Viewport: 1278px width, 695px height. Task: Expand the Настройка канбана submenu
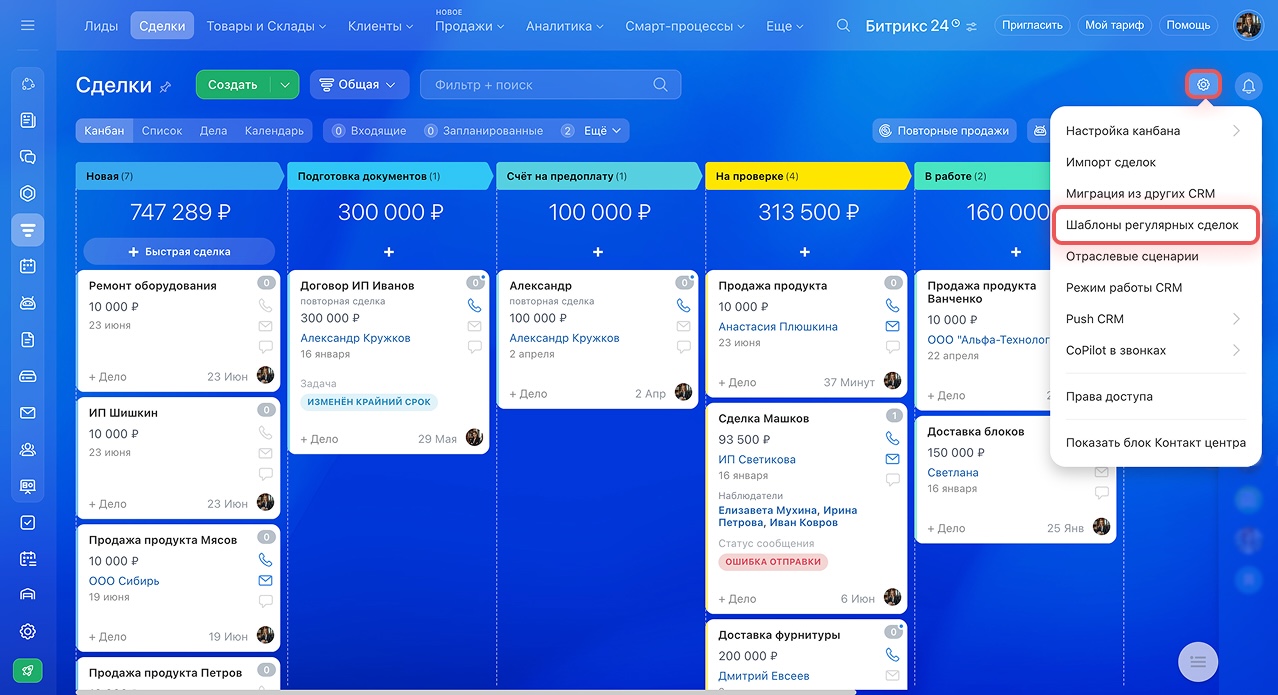pos(1155,131)
